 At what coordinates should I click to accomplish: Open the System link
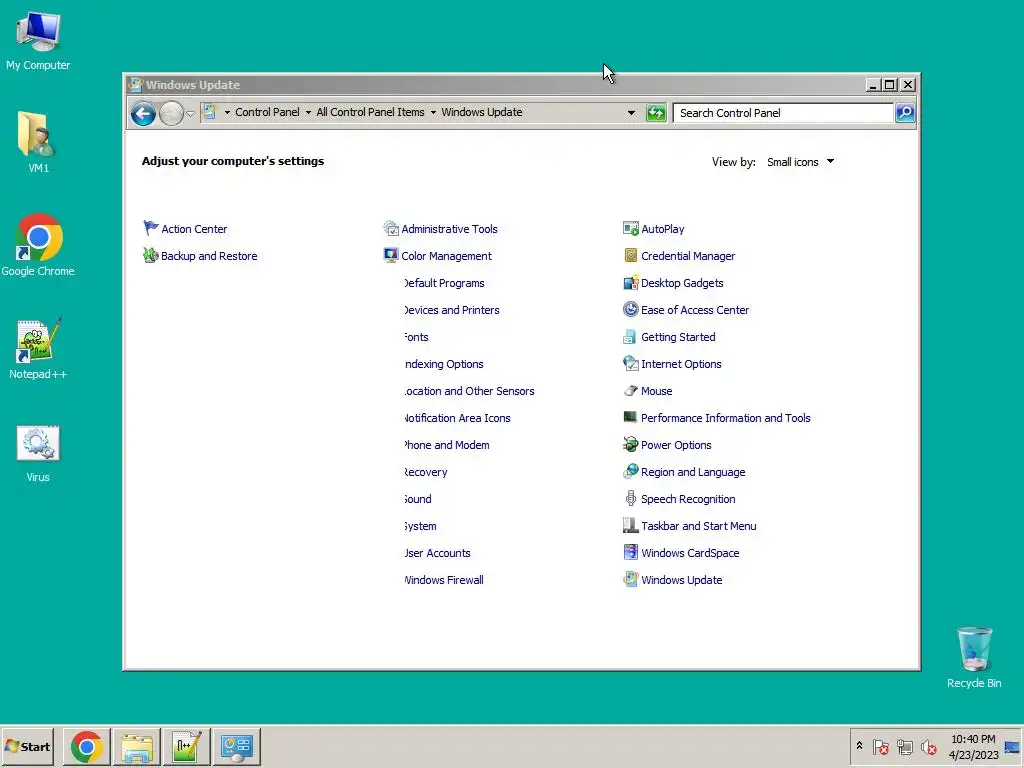pos(420,526)
